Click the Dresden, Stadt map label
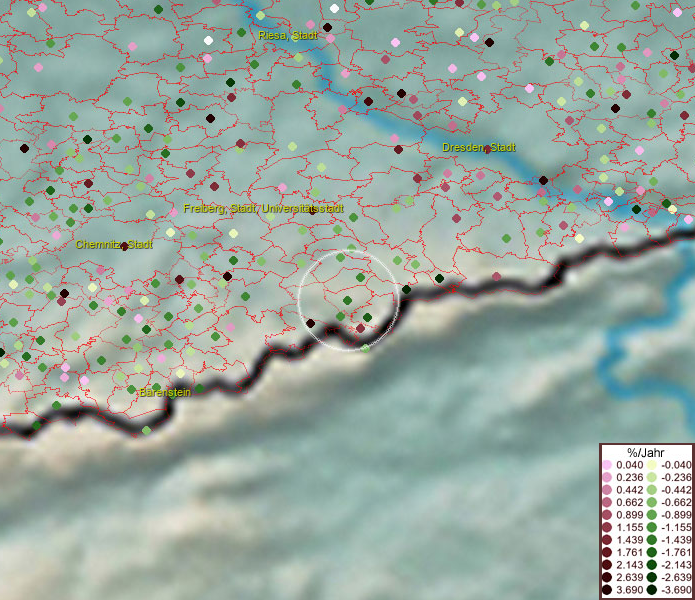The width and height of the screenshot is (695, 600). [x=479, y=148]
